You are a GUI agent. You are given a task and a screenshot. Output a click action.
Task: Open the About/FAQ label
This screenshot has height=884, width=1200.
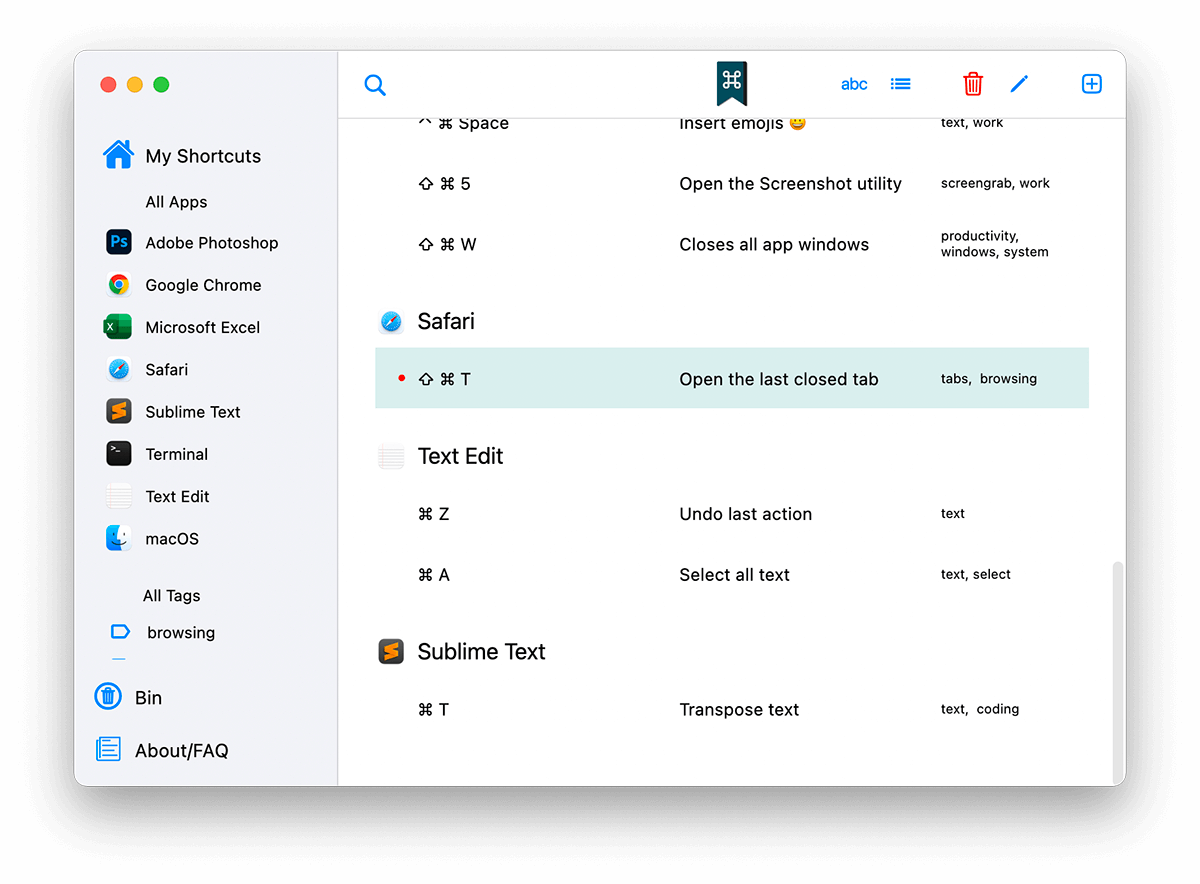(182, 751)
